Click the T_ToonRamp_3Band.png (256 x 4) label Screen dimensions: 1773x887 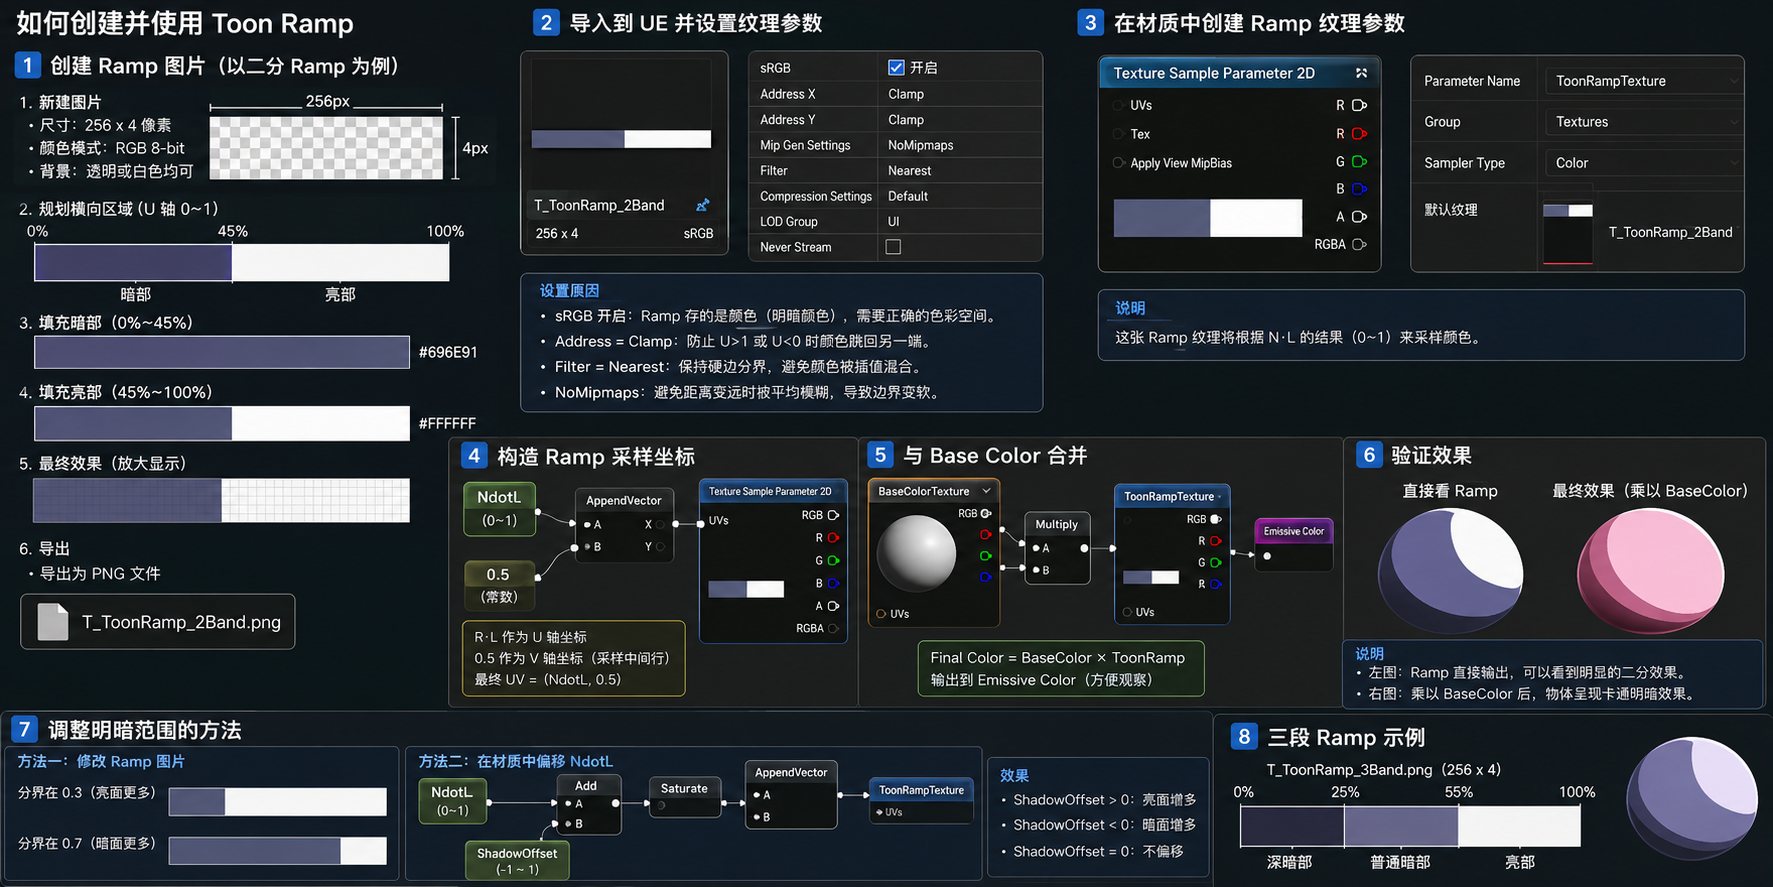(1383, 770)
